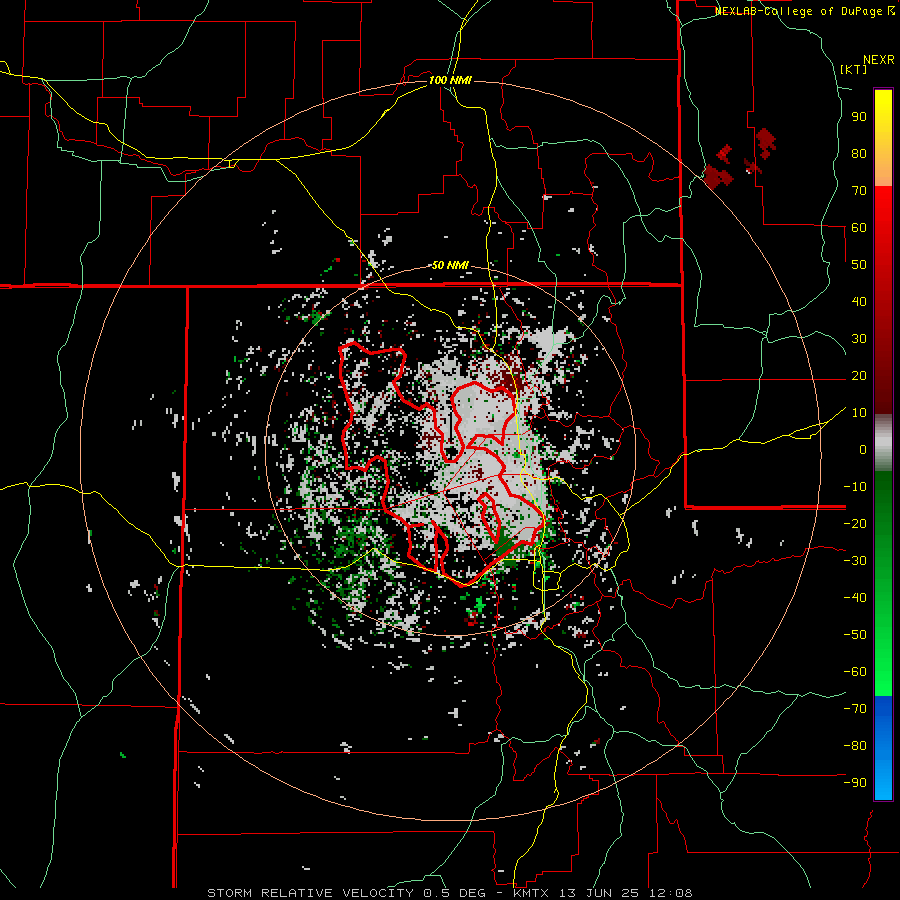Viewport: 900px width, 900px height.
Task: Click the -40 value on velocity scale
Action: pos(855,598)
